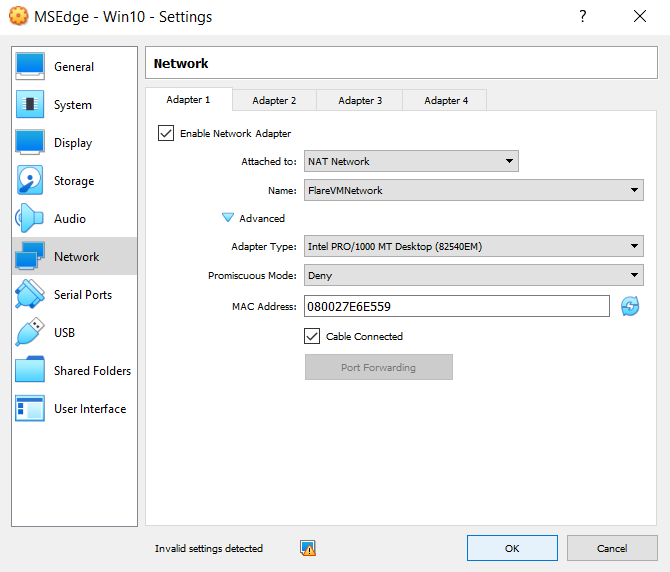The height and width of the screenshot is (572, 670).
Task: Click the OK button
Action: click(512, 548)
